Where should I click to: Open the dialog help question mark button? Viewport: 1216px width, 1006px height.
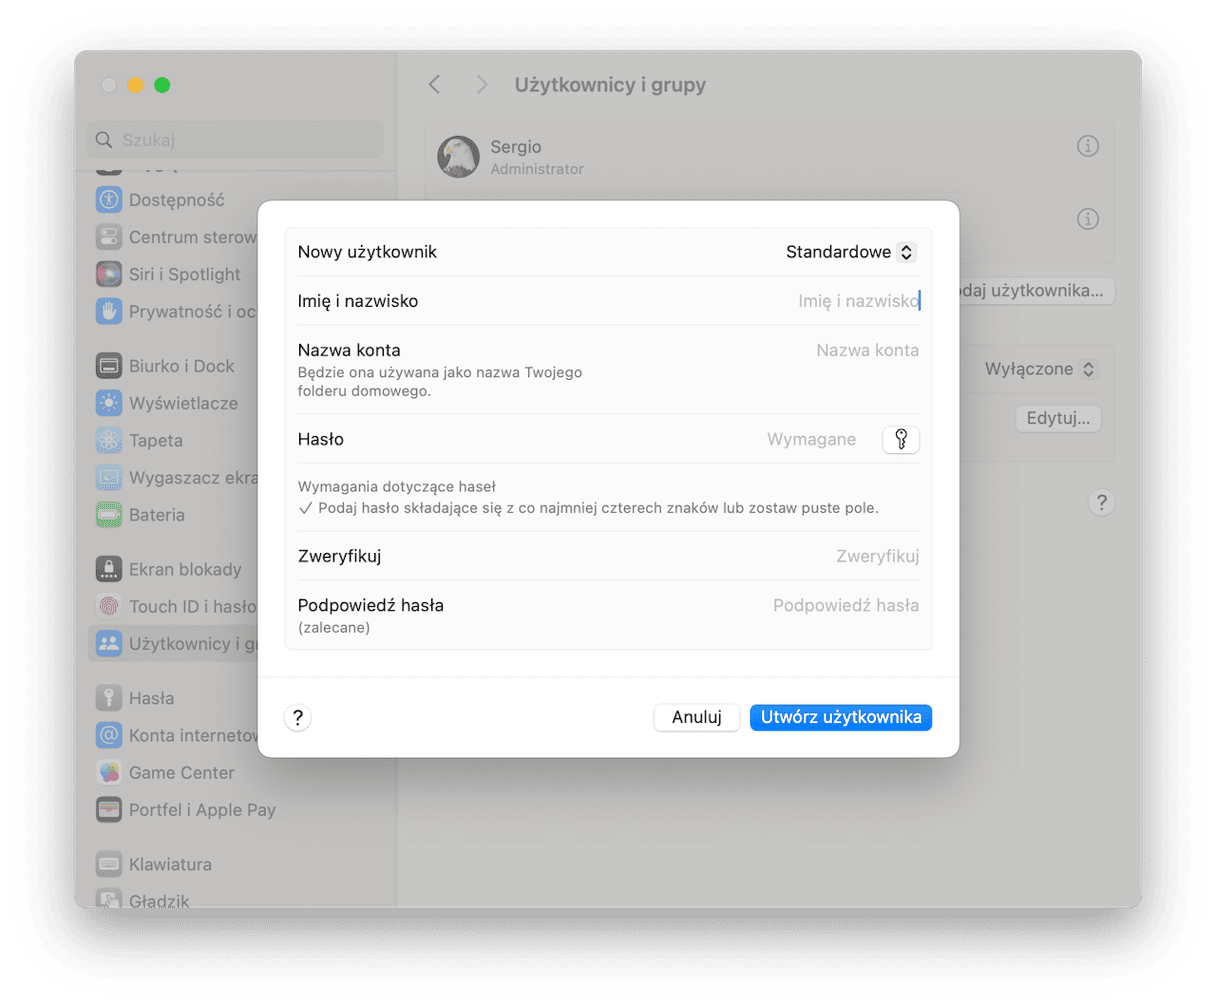coord(298,717)
